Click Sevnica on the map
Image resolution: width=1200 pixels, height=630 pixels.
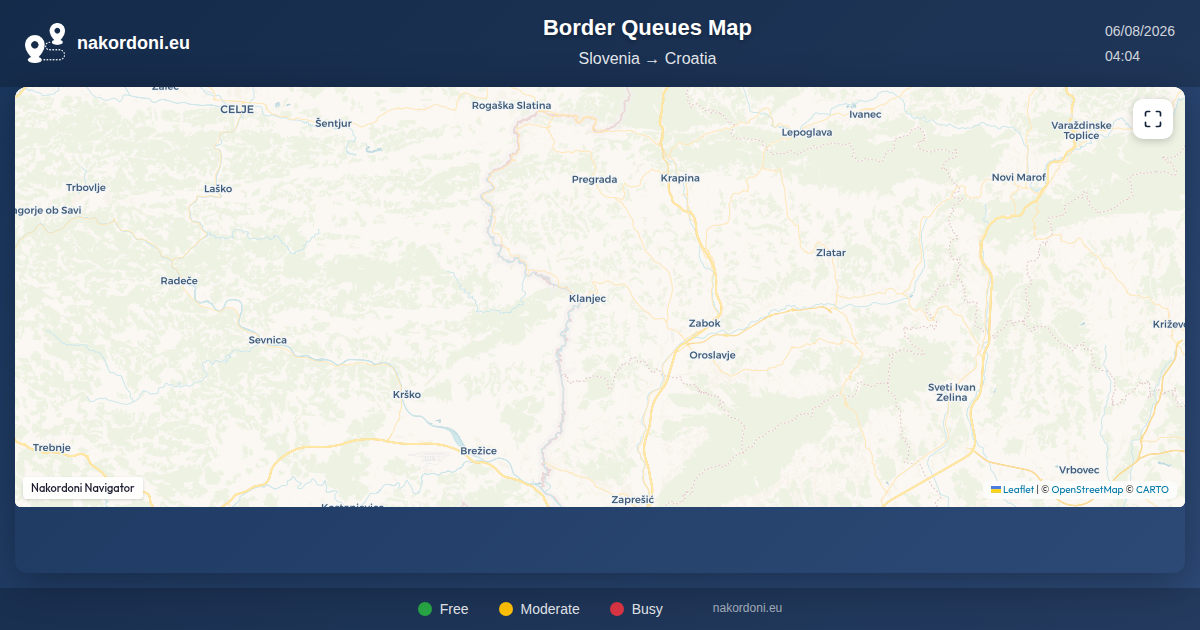coord(267,340)
